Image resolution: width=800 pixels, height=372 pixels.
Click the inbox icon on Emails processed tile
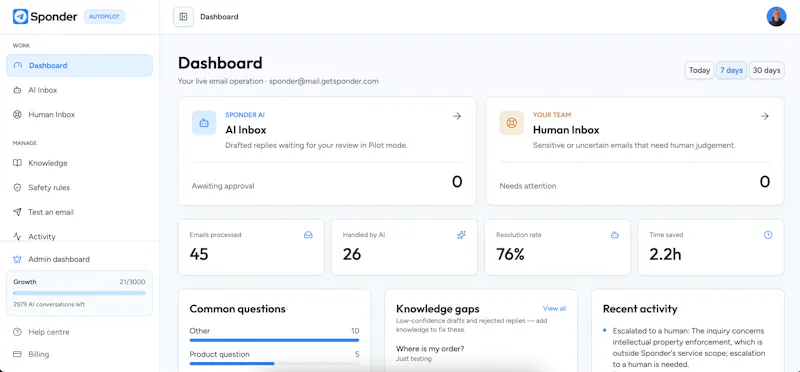click(x=308, y=235)
